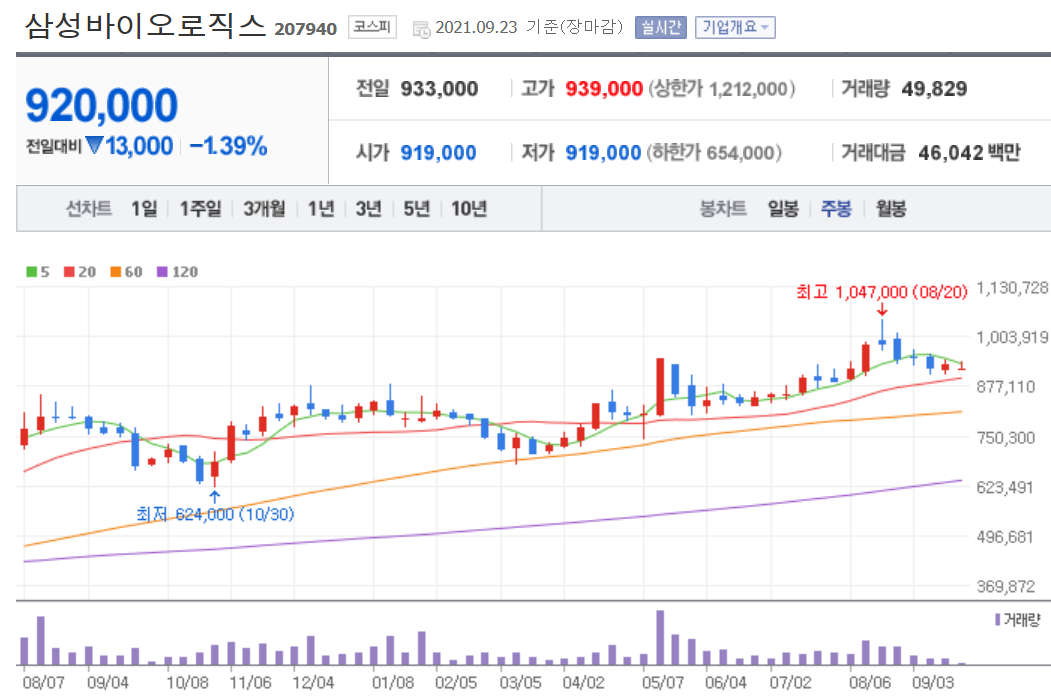Click the orange 60 moving-average legend swatch
Image resolution: width=1051 pixels, height=700 pixels.
(x=115, y=272)
